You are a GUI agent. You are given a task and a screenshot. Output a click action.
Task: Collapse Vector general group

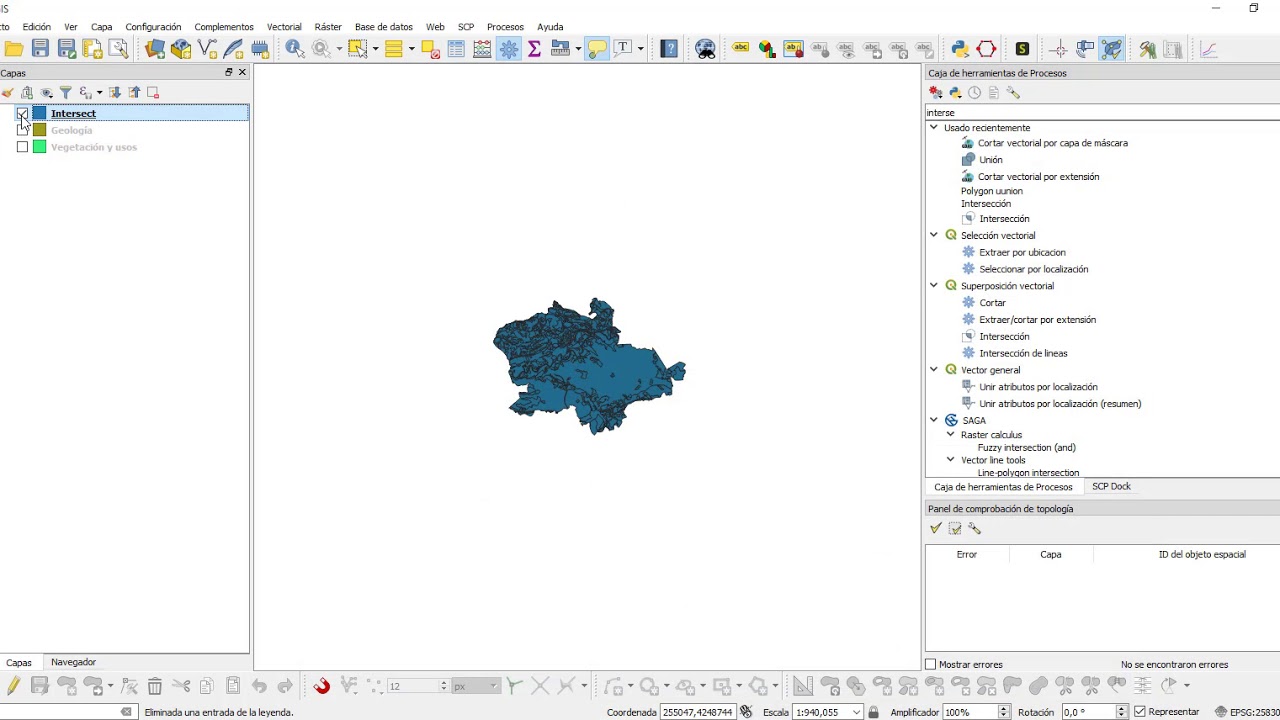click(x=934, y=369)
